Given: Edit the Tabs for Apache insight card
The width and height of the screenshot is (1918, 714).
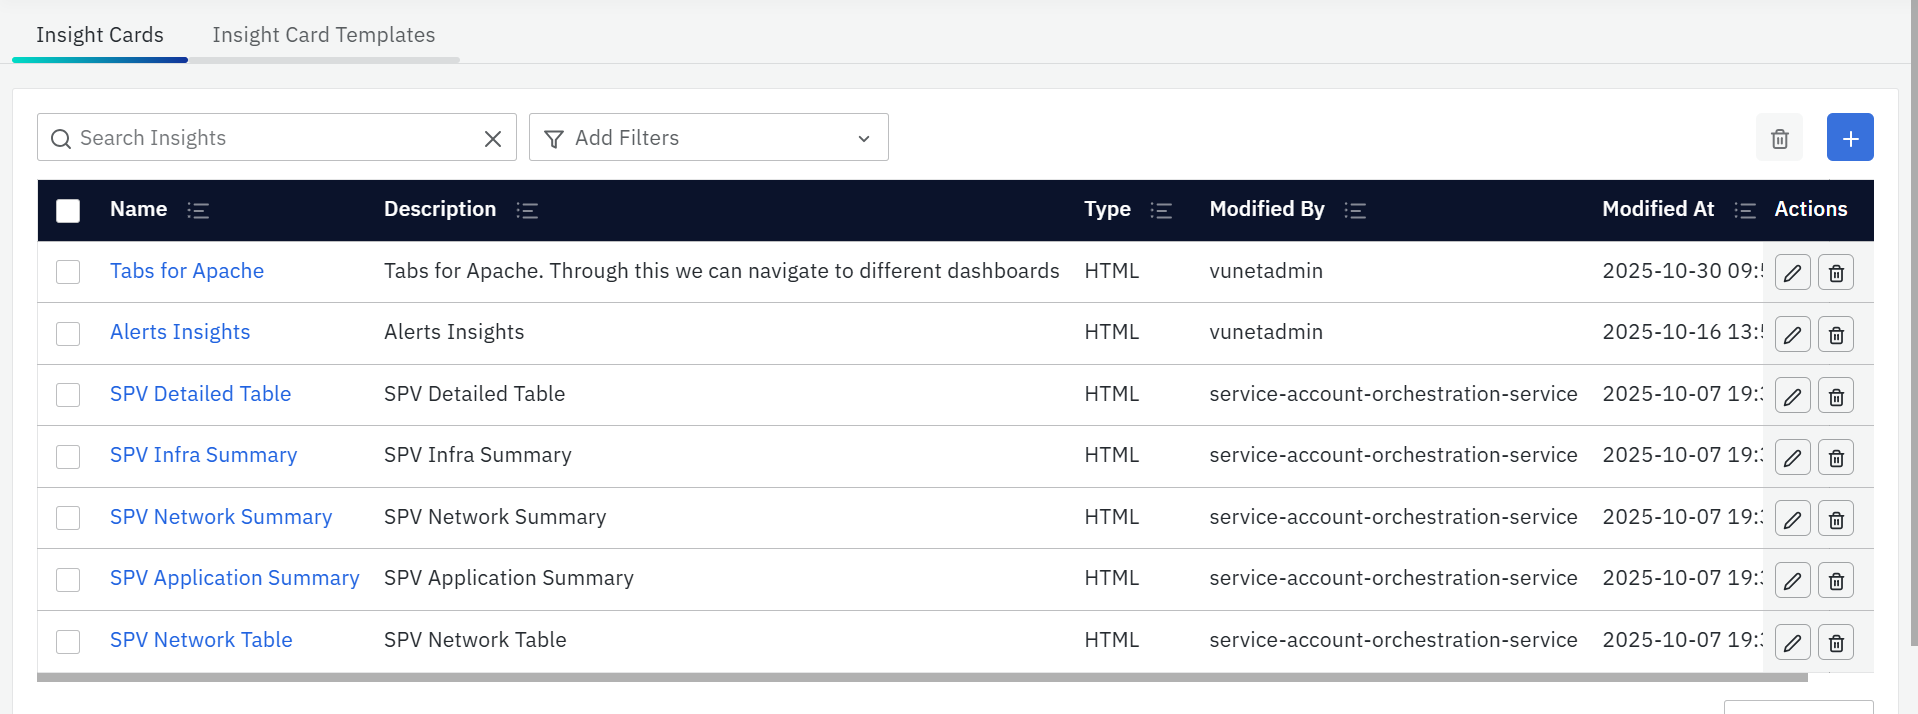Looking at the screenshot, I should click(x=1792, y=273).
